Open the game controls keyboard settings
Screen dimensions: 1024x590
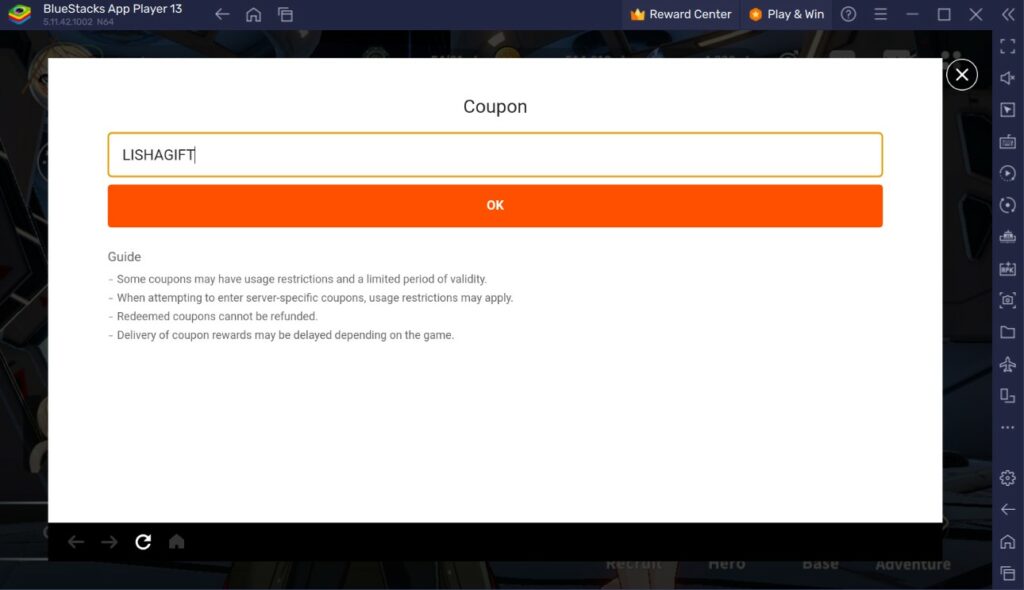(x=1008, y=141)
